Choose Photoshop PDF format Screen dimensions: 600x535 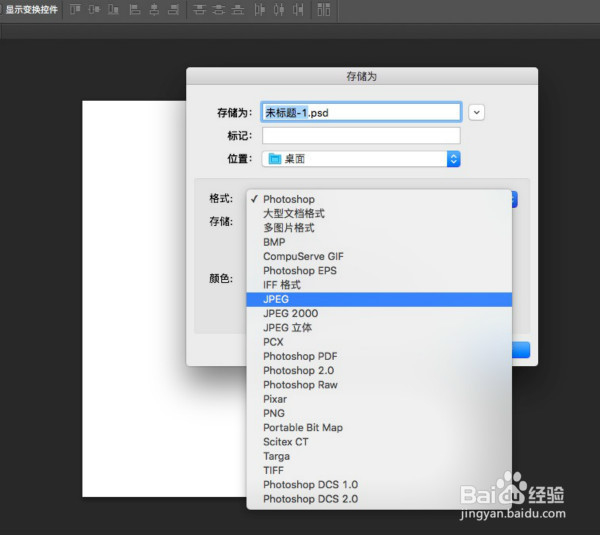[x=379, y=356]
